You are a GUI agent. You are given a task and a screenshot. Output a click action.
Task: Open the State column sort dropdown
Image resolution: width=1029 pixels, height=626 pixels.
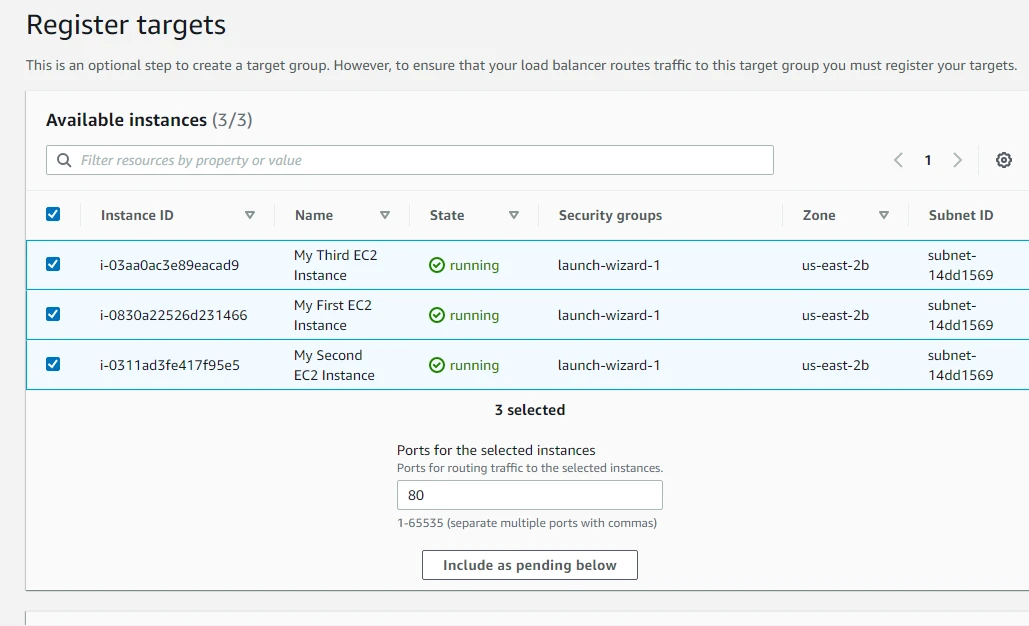(514, 214)
